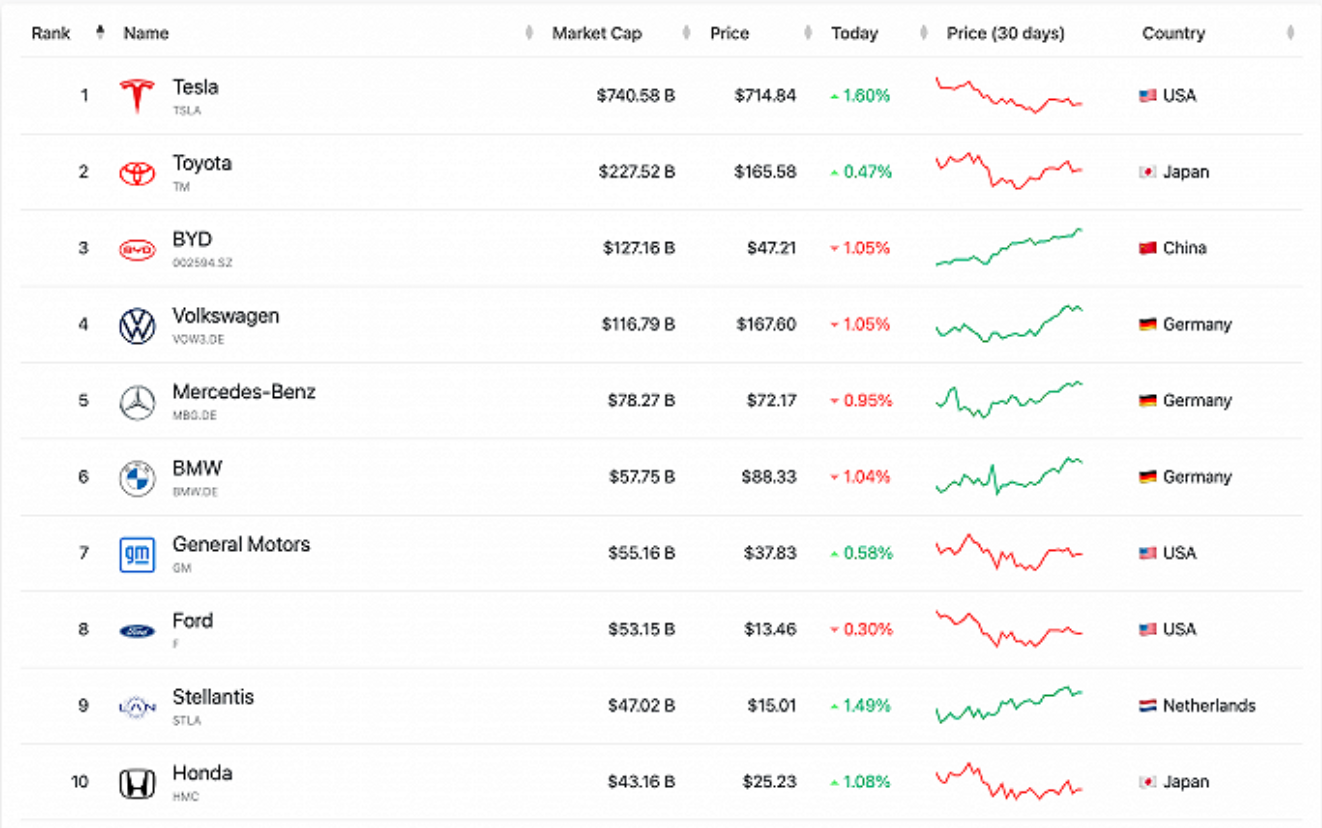Click BYD's price $47.21
This screenshot has height=828, width=1322.
772,248
